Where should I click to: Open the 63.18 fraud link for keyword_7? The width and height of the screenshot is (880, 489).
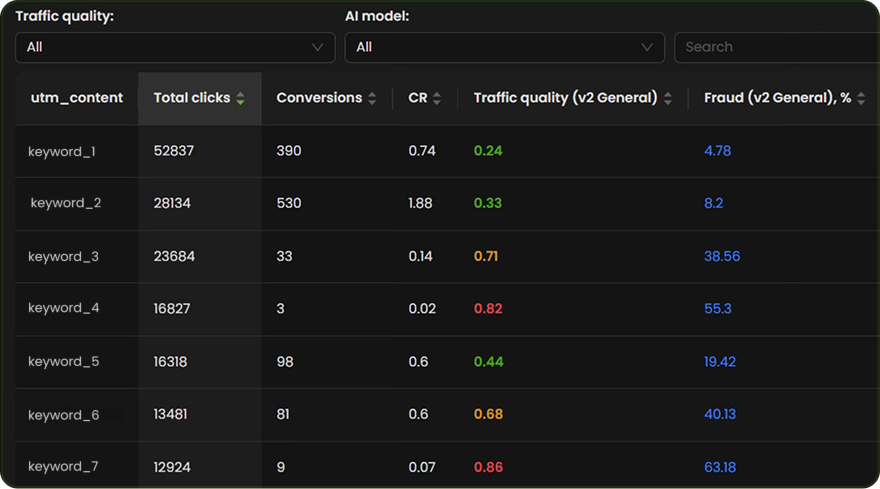[720, 467]
